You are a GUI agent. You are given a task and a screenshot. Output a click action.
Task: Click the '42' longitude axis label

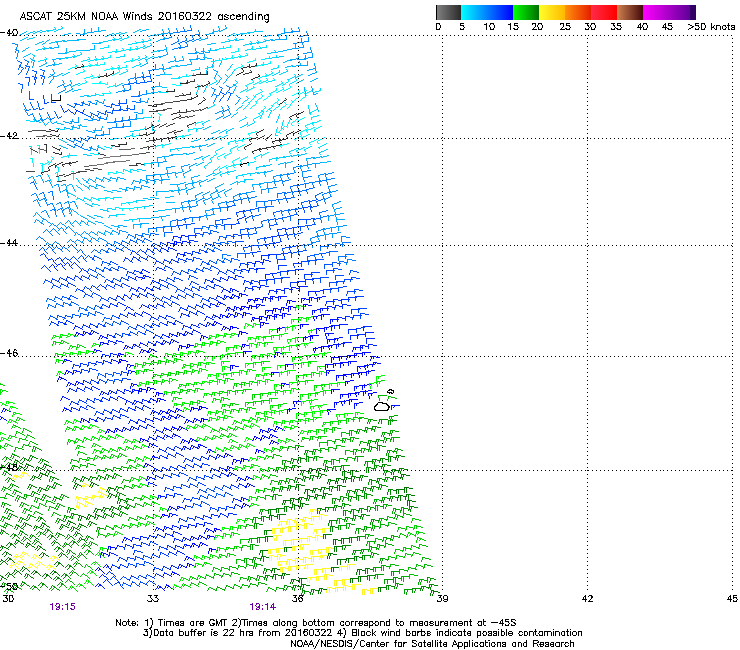[x=587, y=599]
